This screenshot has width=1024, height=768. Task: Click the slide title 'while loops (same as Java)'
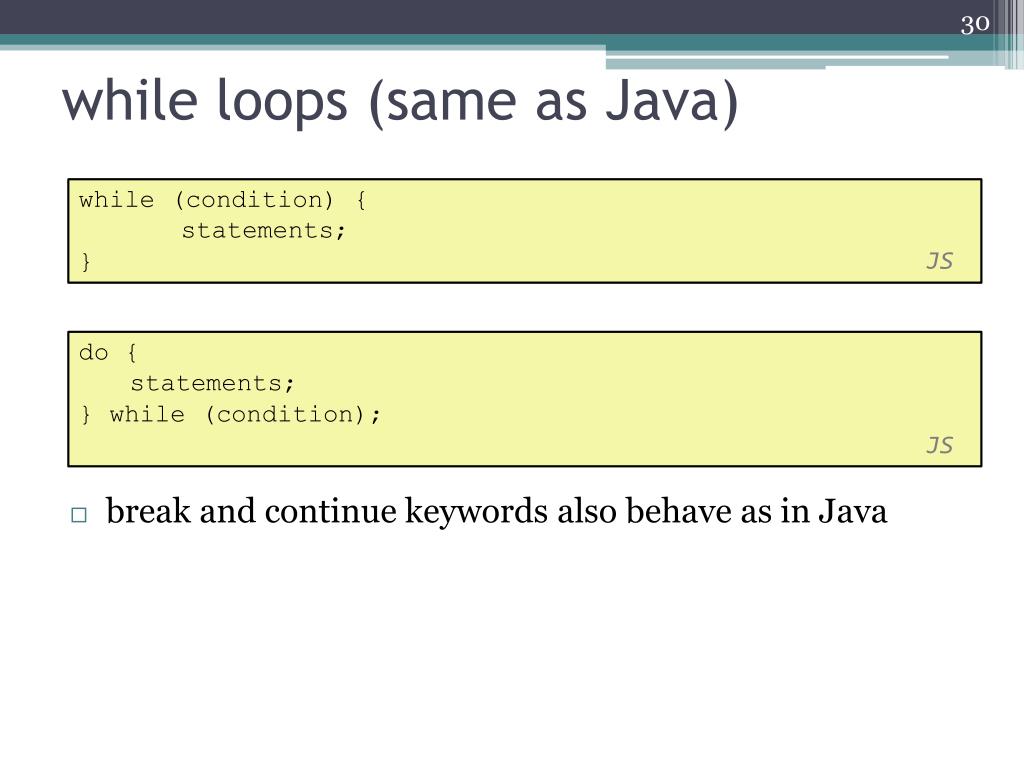[x=400, y=102]
